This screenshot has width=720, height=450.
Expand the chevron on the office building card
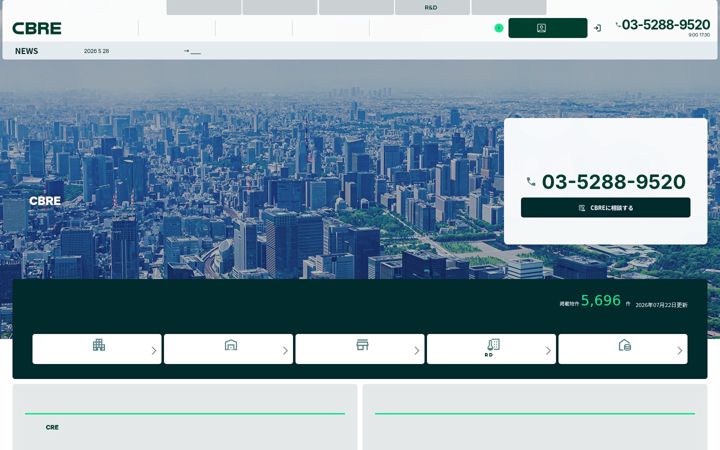coord(154,350)
